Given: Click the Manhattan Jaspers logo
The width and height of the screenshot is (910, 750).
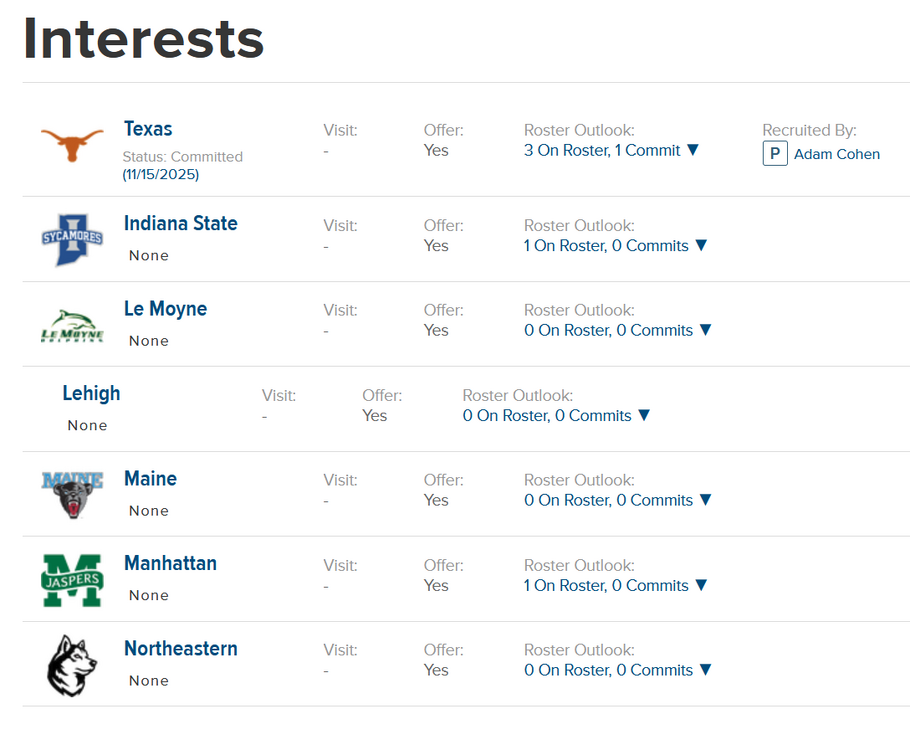Looking at the screenshot, I should (x=72, y=580).
